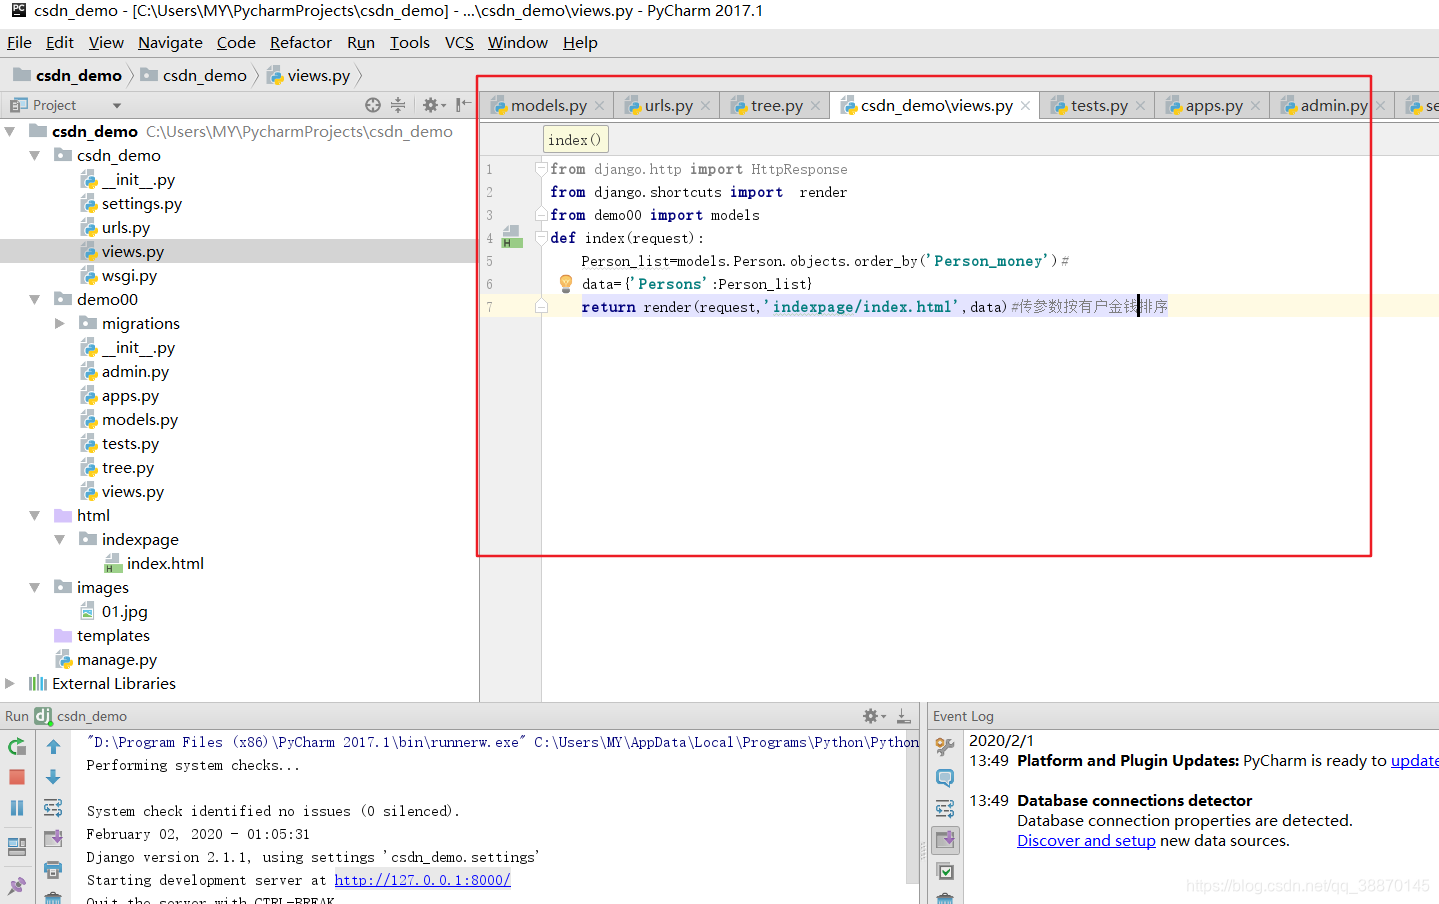This screenshot has height=904, width=1439.
Task: Mark all Event Log notifications as read
Action: pos(945,871)
